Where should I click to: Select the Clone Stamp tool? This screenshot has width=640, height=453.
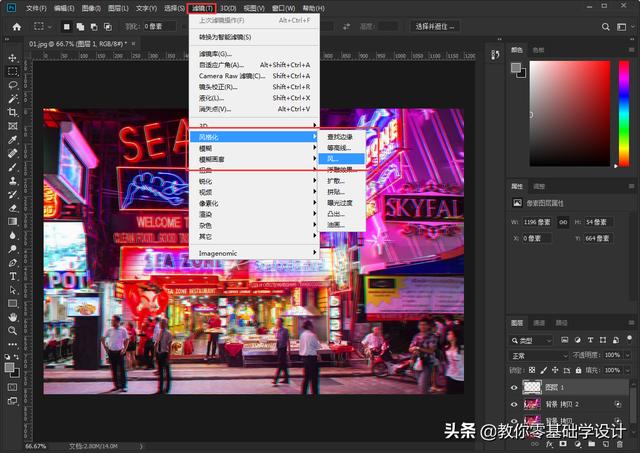coord(13,180)
